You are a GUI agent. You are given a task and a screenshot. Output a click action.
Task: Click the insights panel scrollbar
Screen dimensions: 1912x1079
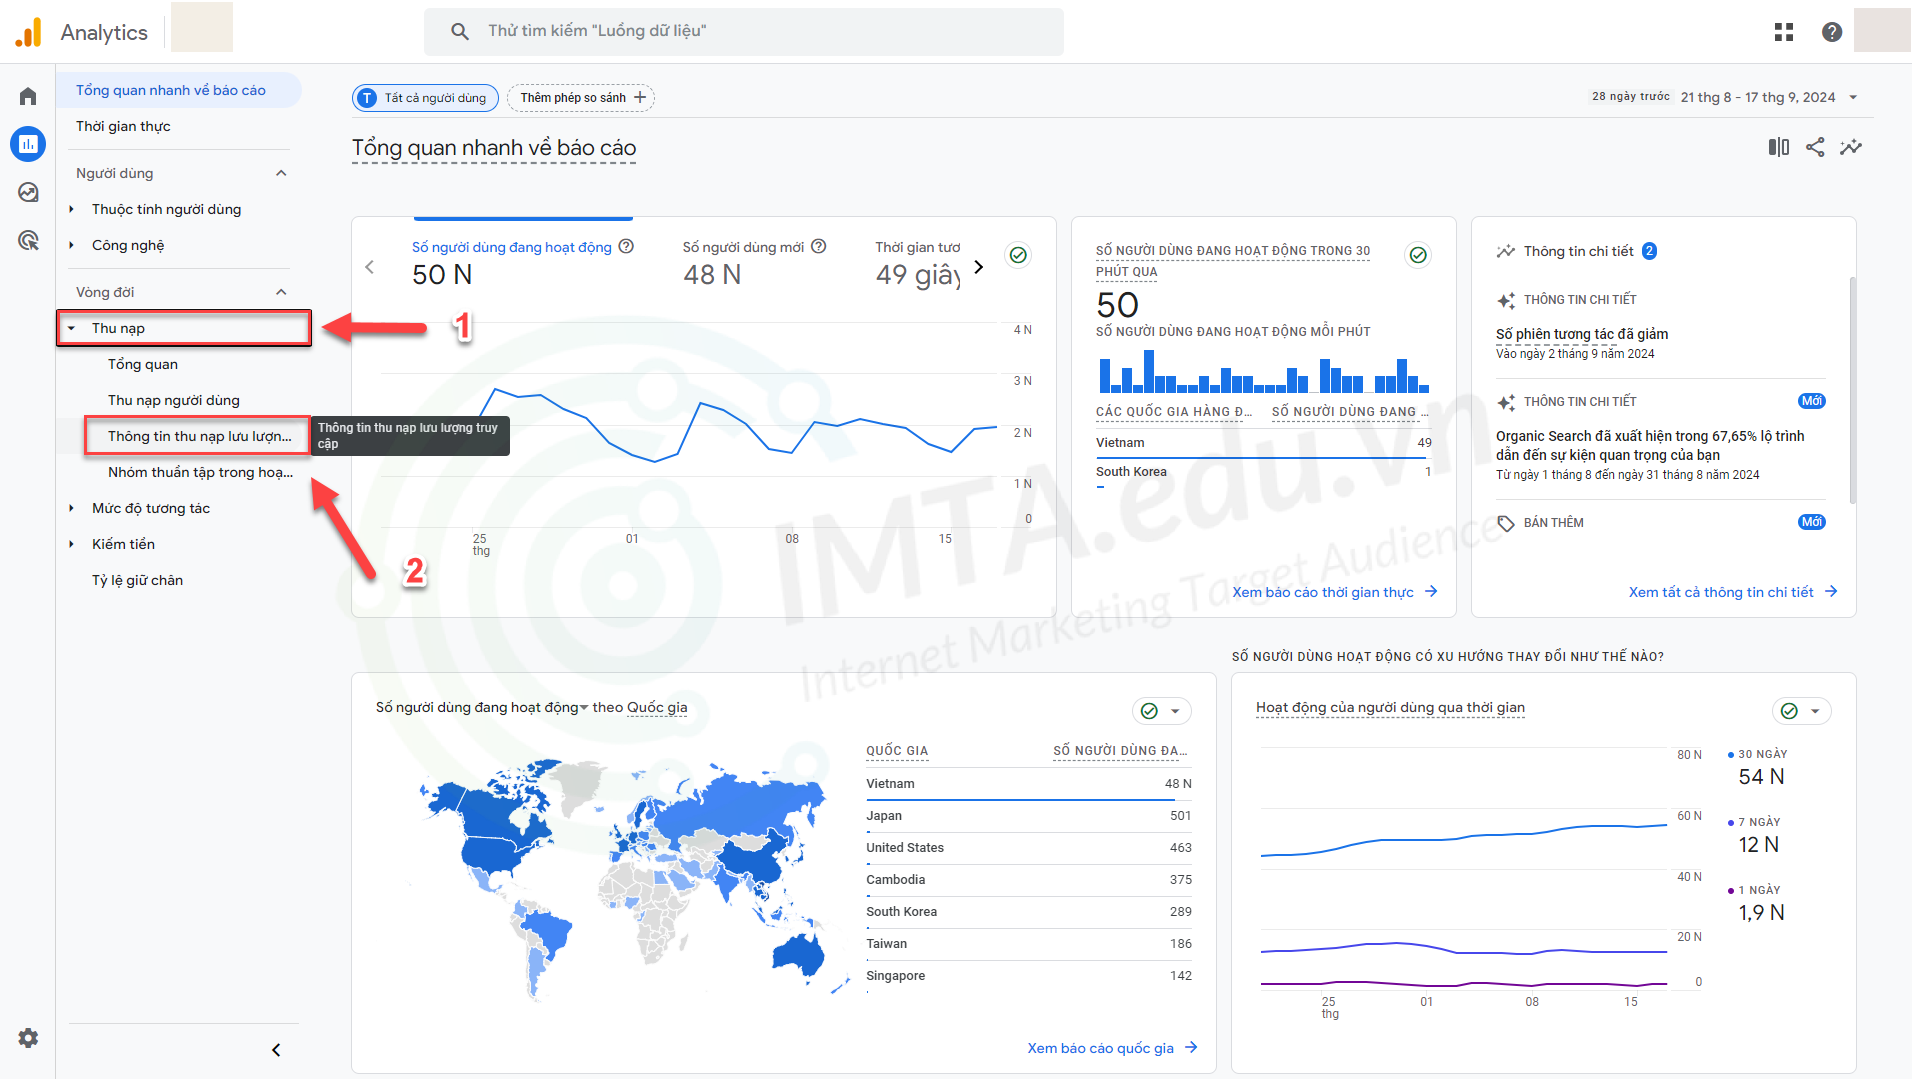coord(1852,390)
